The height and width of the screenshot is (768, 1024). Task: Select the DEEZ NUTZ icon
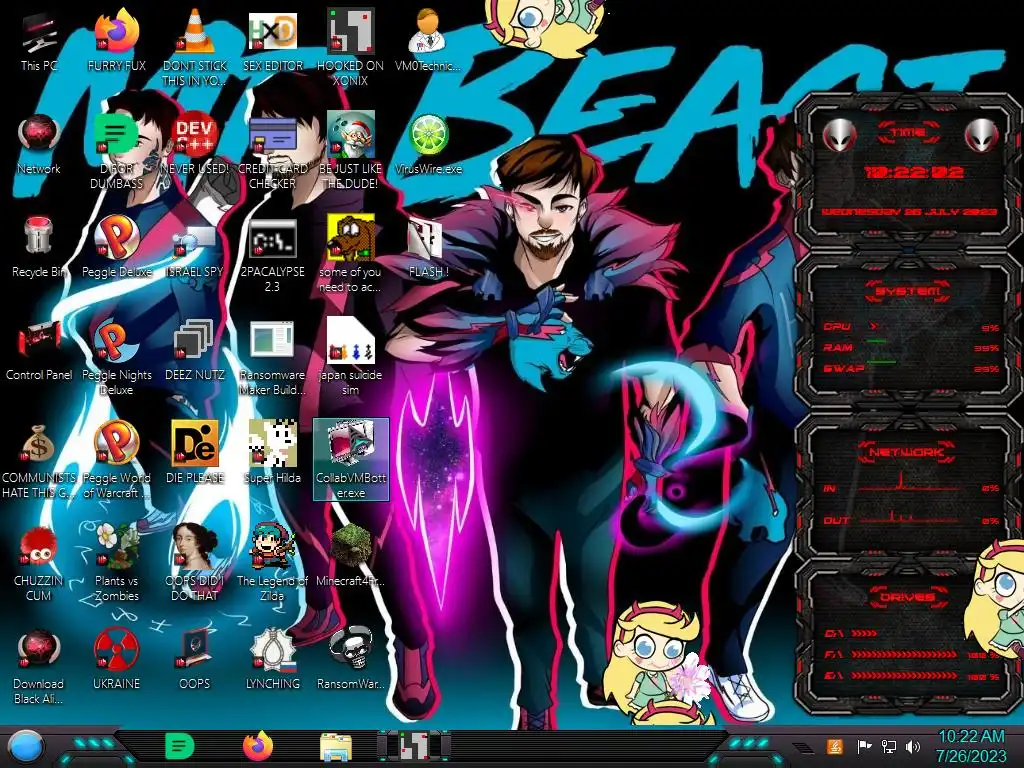195,351
